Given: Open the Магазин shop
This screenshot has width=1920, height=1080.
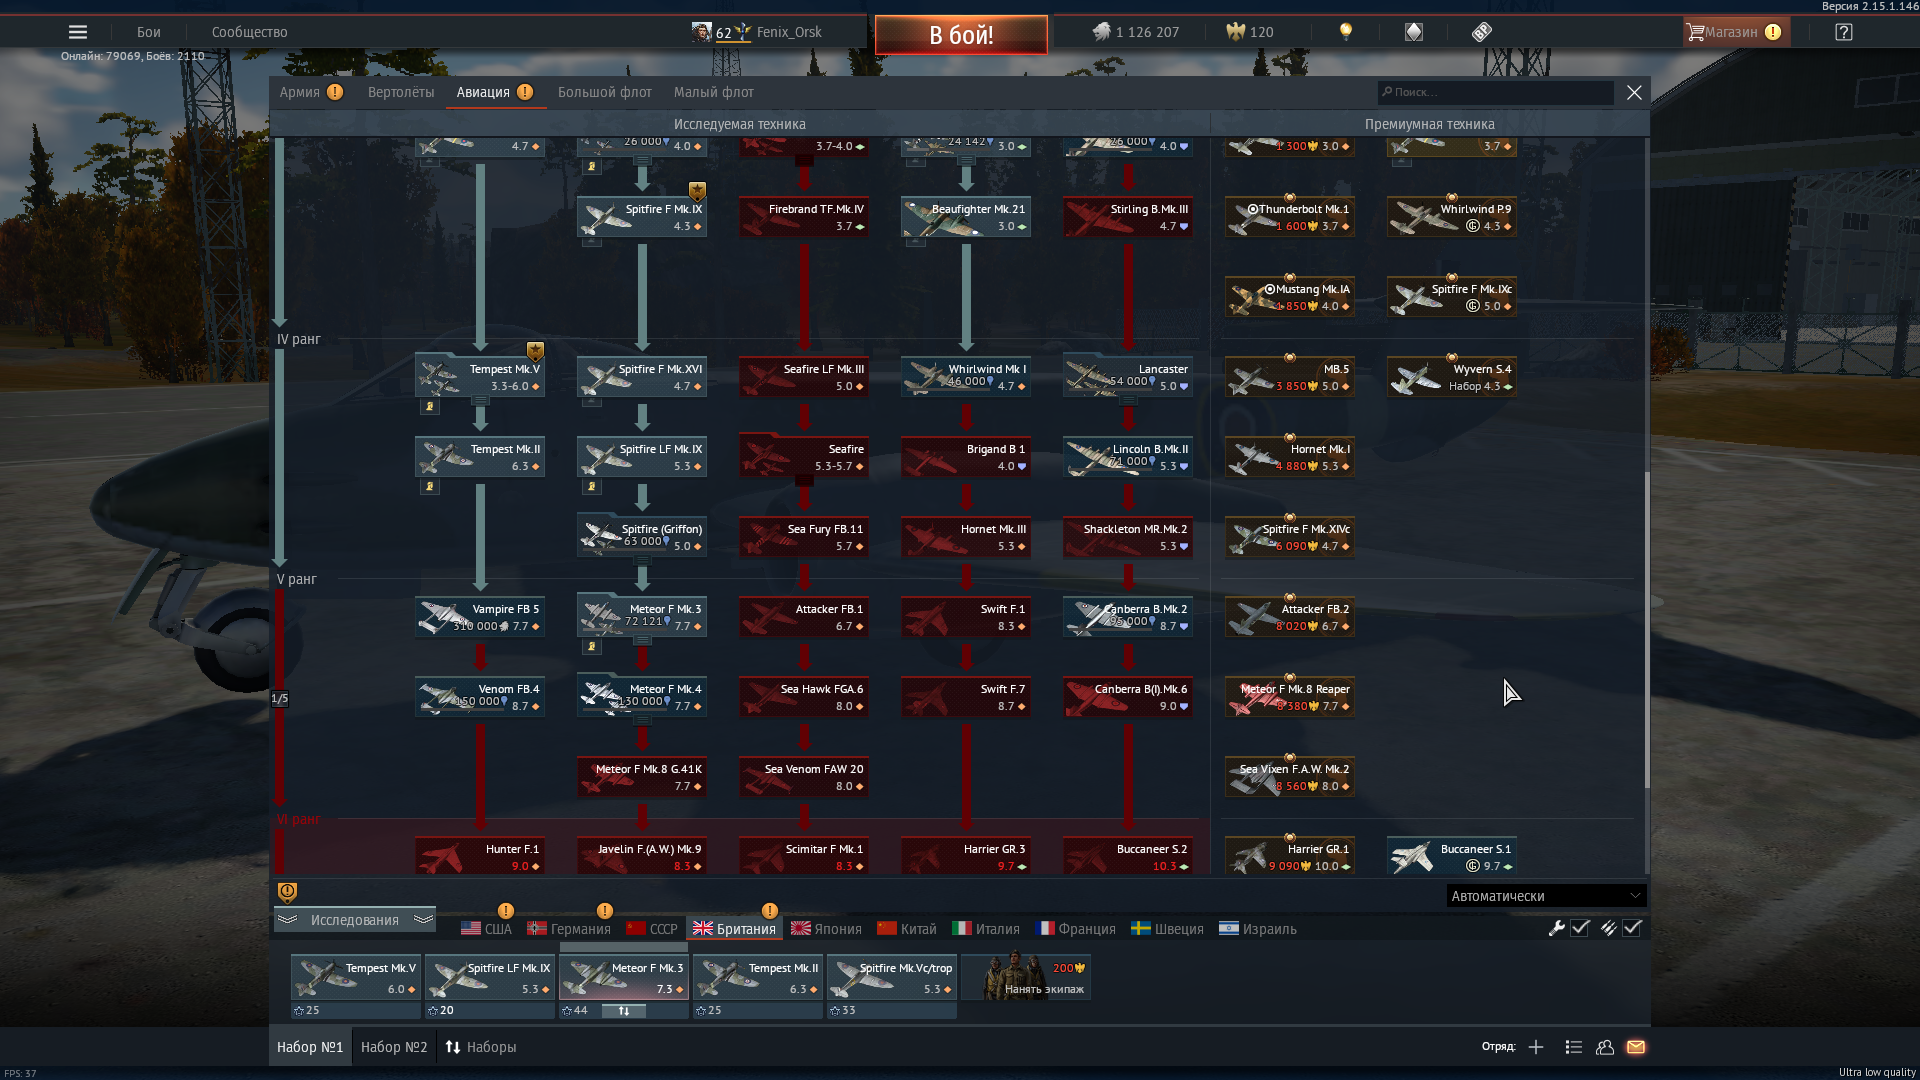Looking at the screenshot, I should (1735, 32).
